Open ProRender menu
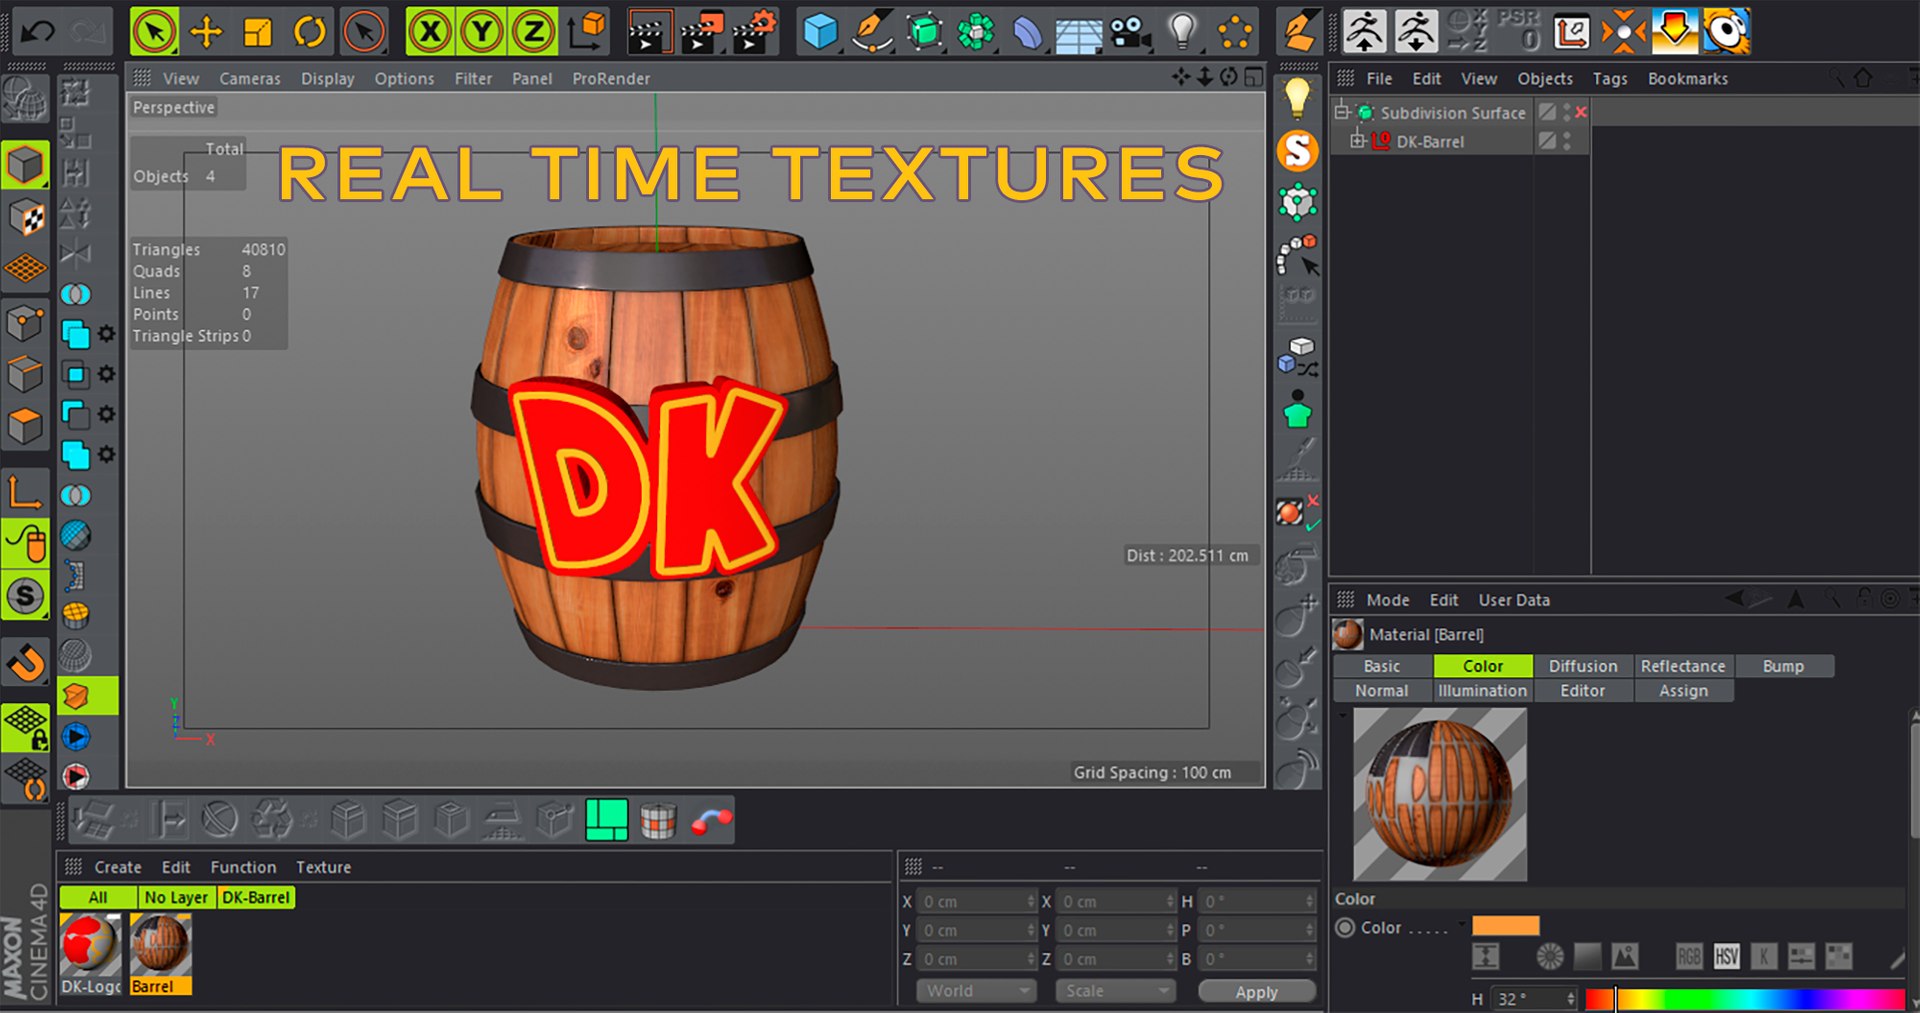Viewport: 1920px width, 1013px height. tap(611, 79)
